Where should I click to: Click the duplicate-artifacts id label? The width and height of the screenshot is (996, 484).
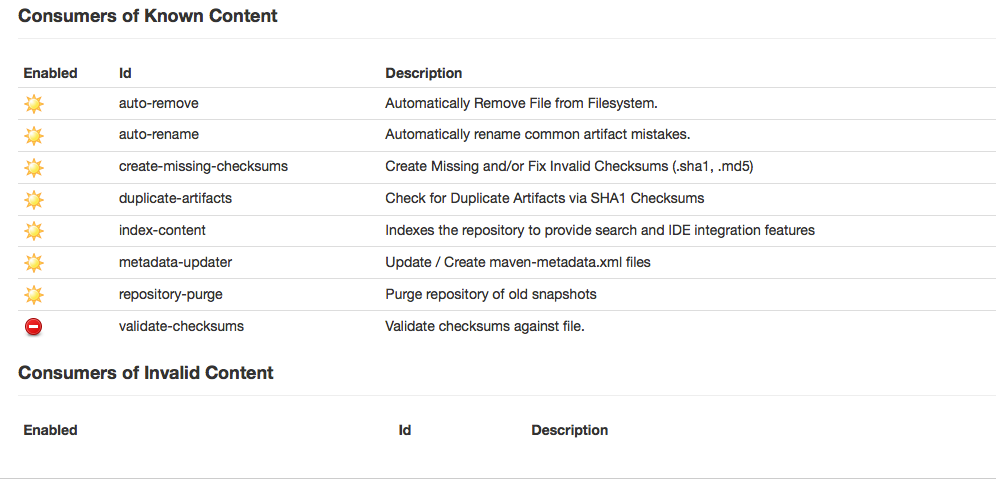click(x=175, y=199)
